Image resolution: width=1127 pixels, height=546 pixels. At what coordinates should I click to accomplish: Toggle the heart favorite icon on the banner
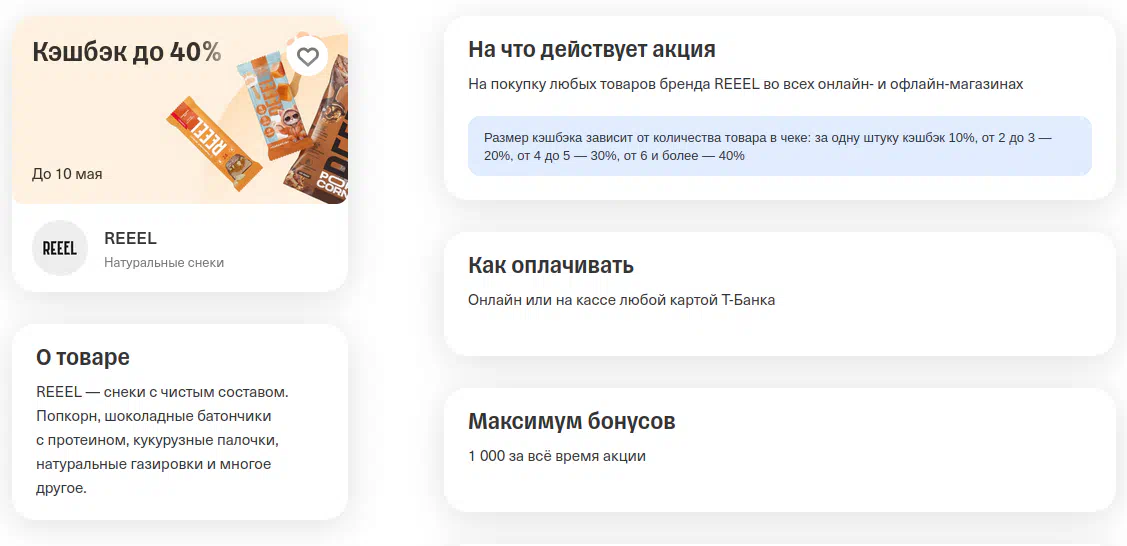point(308,57)
